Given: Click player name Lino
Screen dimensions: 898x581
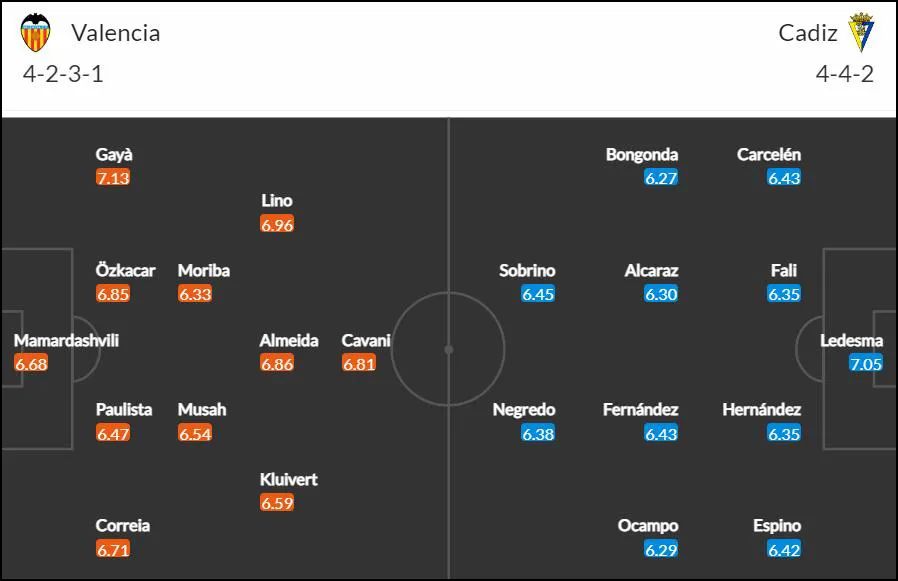Looking at the screenshot, I should (277, 201).
